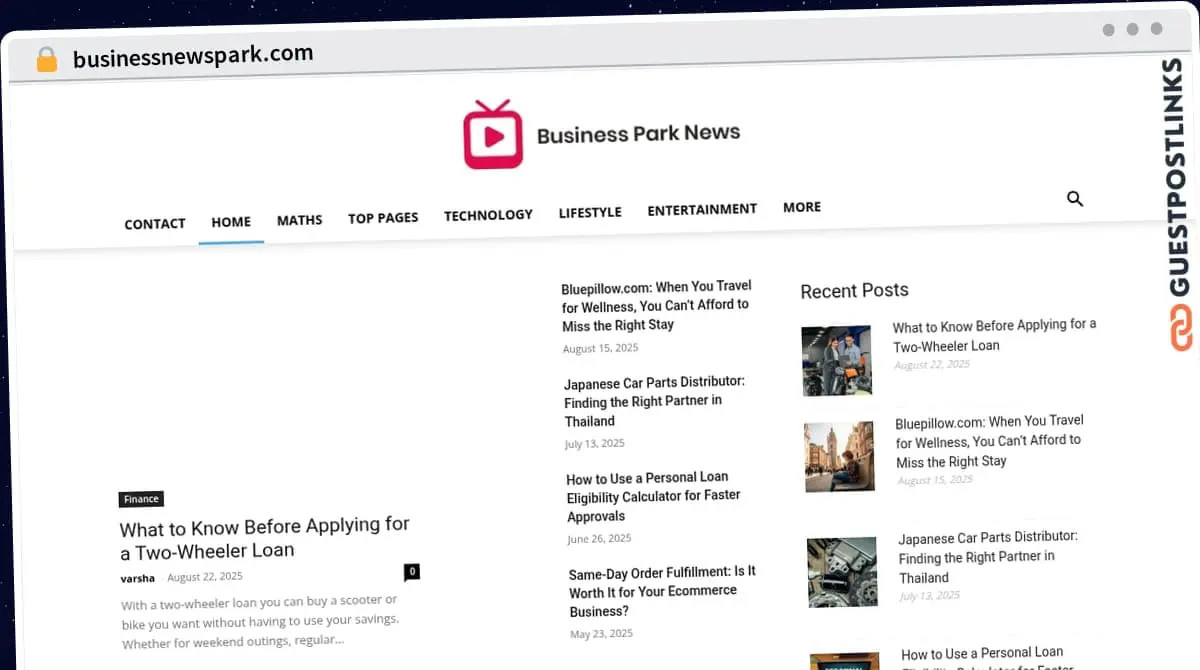Click the padlock icon in address bar

pos(46,60)
